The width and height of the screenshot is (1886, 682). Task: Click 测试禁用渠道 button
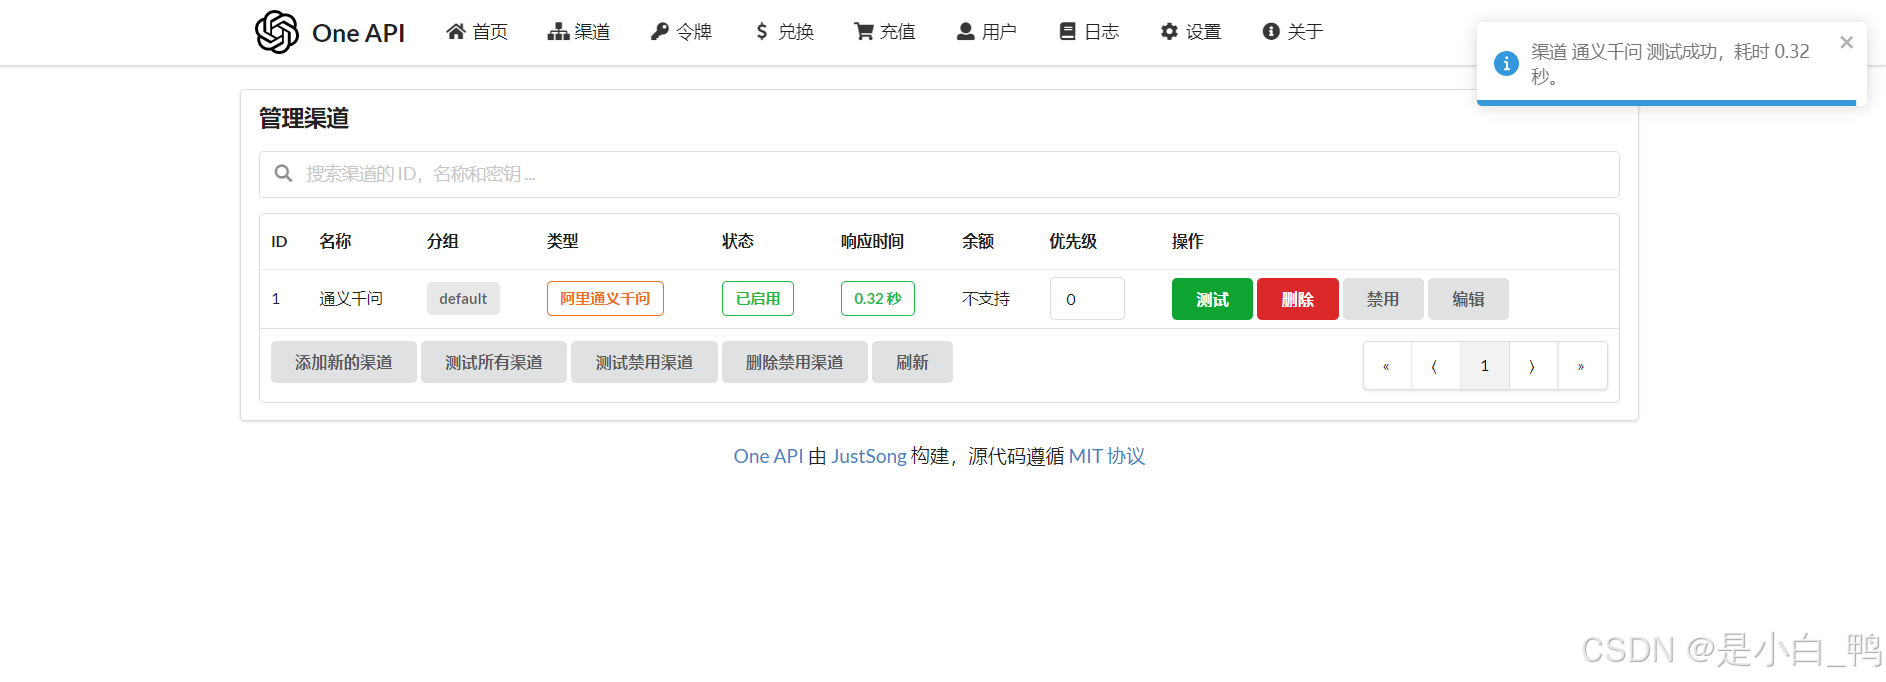(645, 362)
